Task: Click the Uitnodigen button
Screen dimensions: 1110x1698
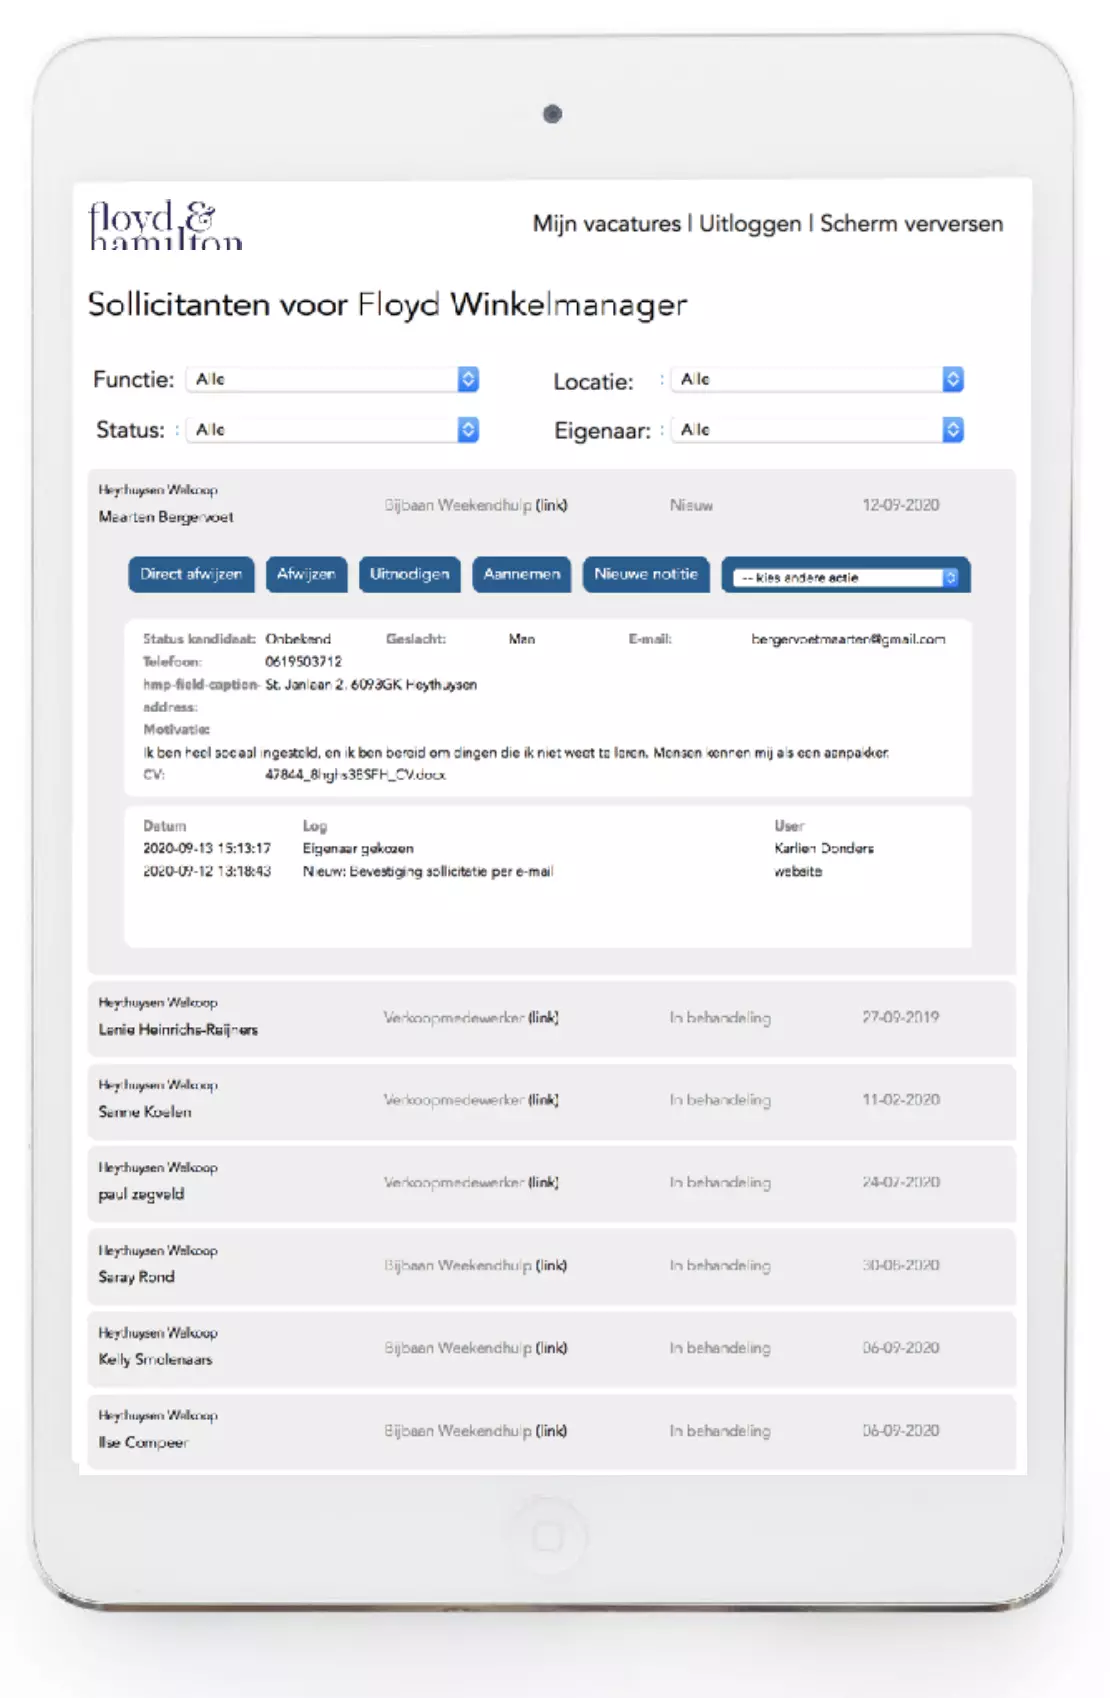Action: pos(410,574)
